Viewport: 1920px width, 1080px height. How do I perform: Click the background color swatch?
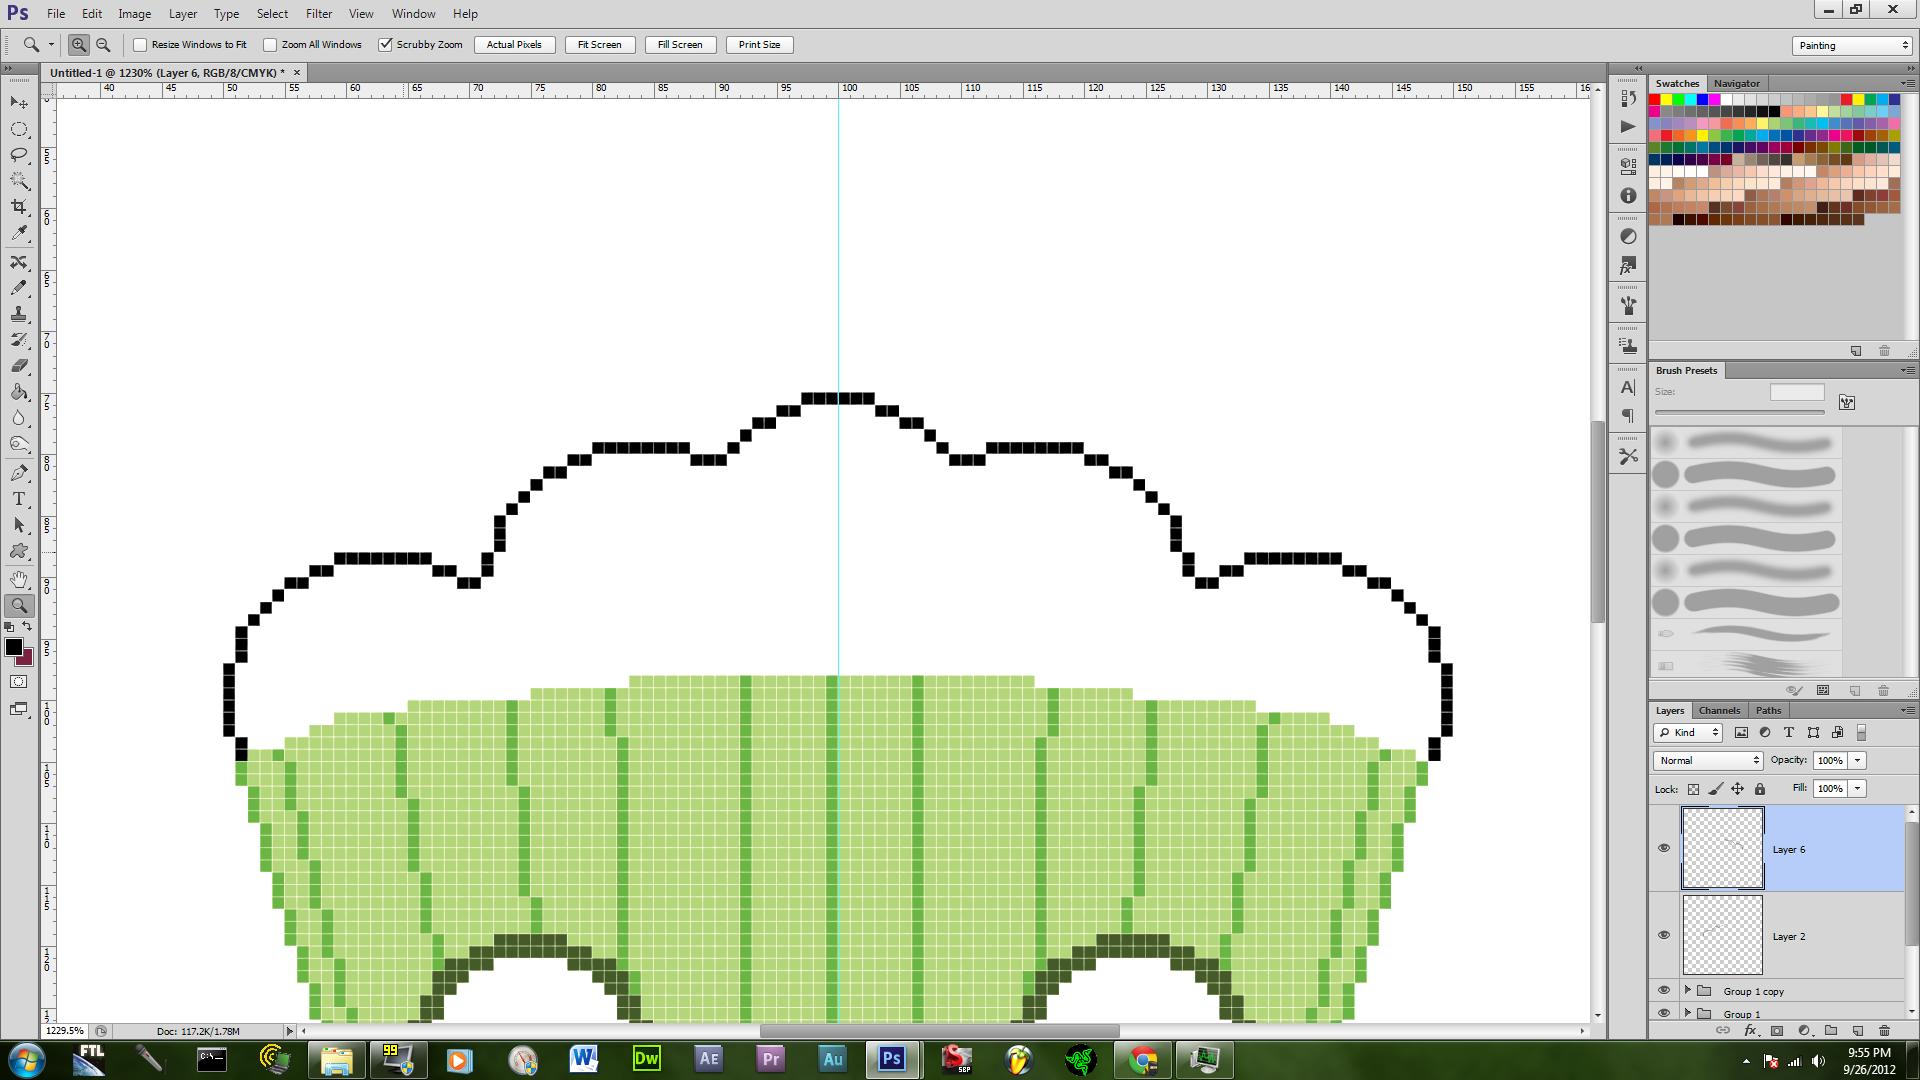pyautogui.click(x=27, y=659)
